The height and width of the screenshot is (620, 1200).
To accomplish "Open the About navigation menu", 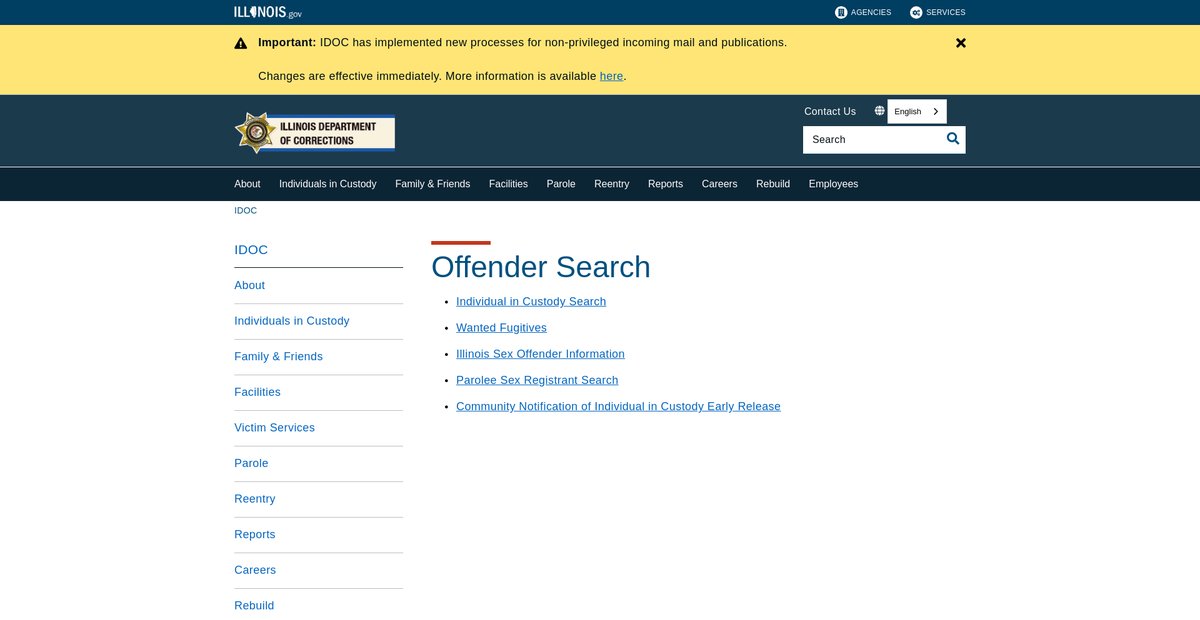I will click(247, 184).
